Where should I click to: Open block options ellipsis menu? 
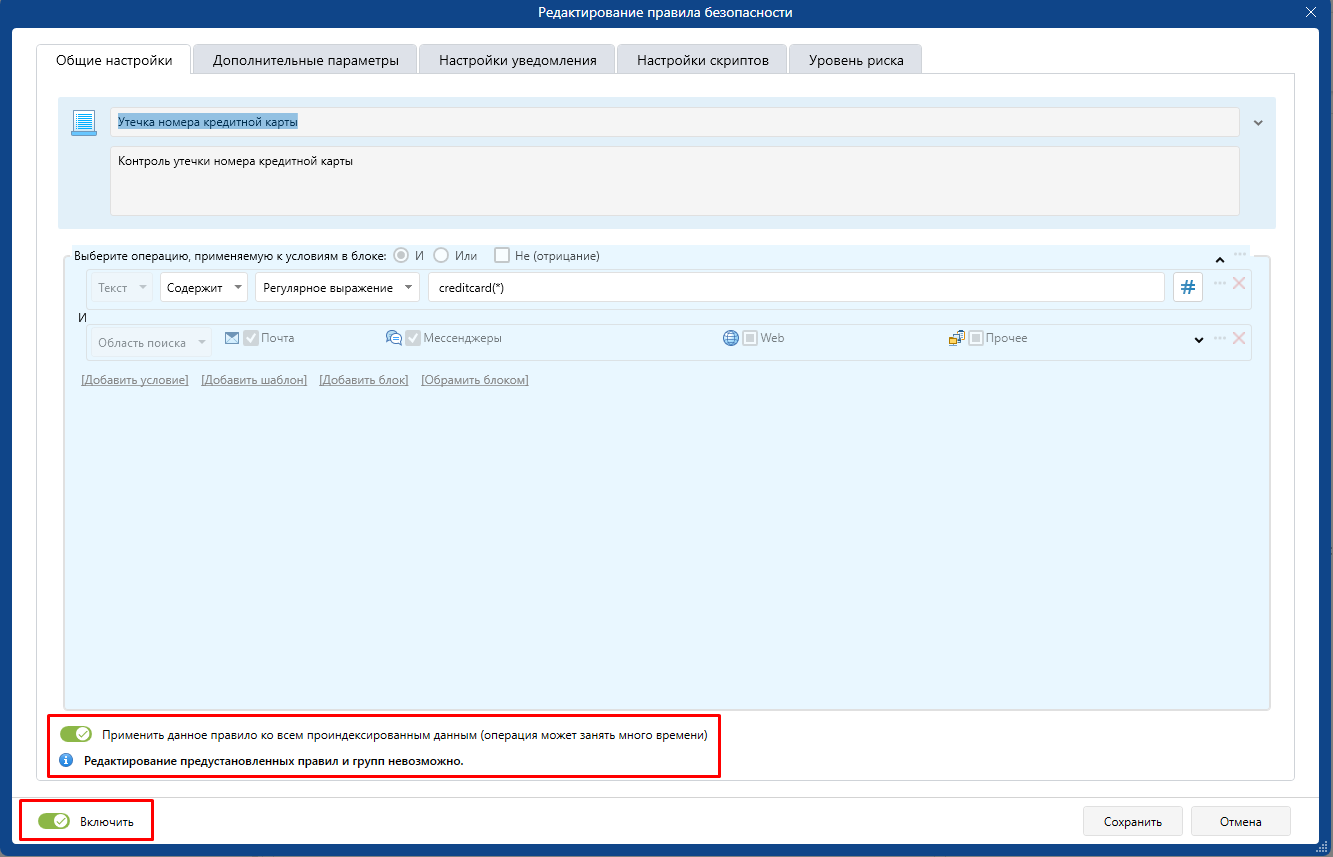(1240, 254)
